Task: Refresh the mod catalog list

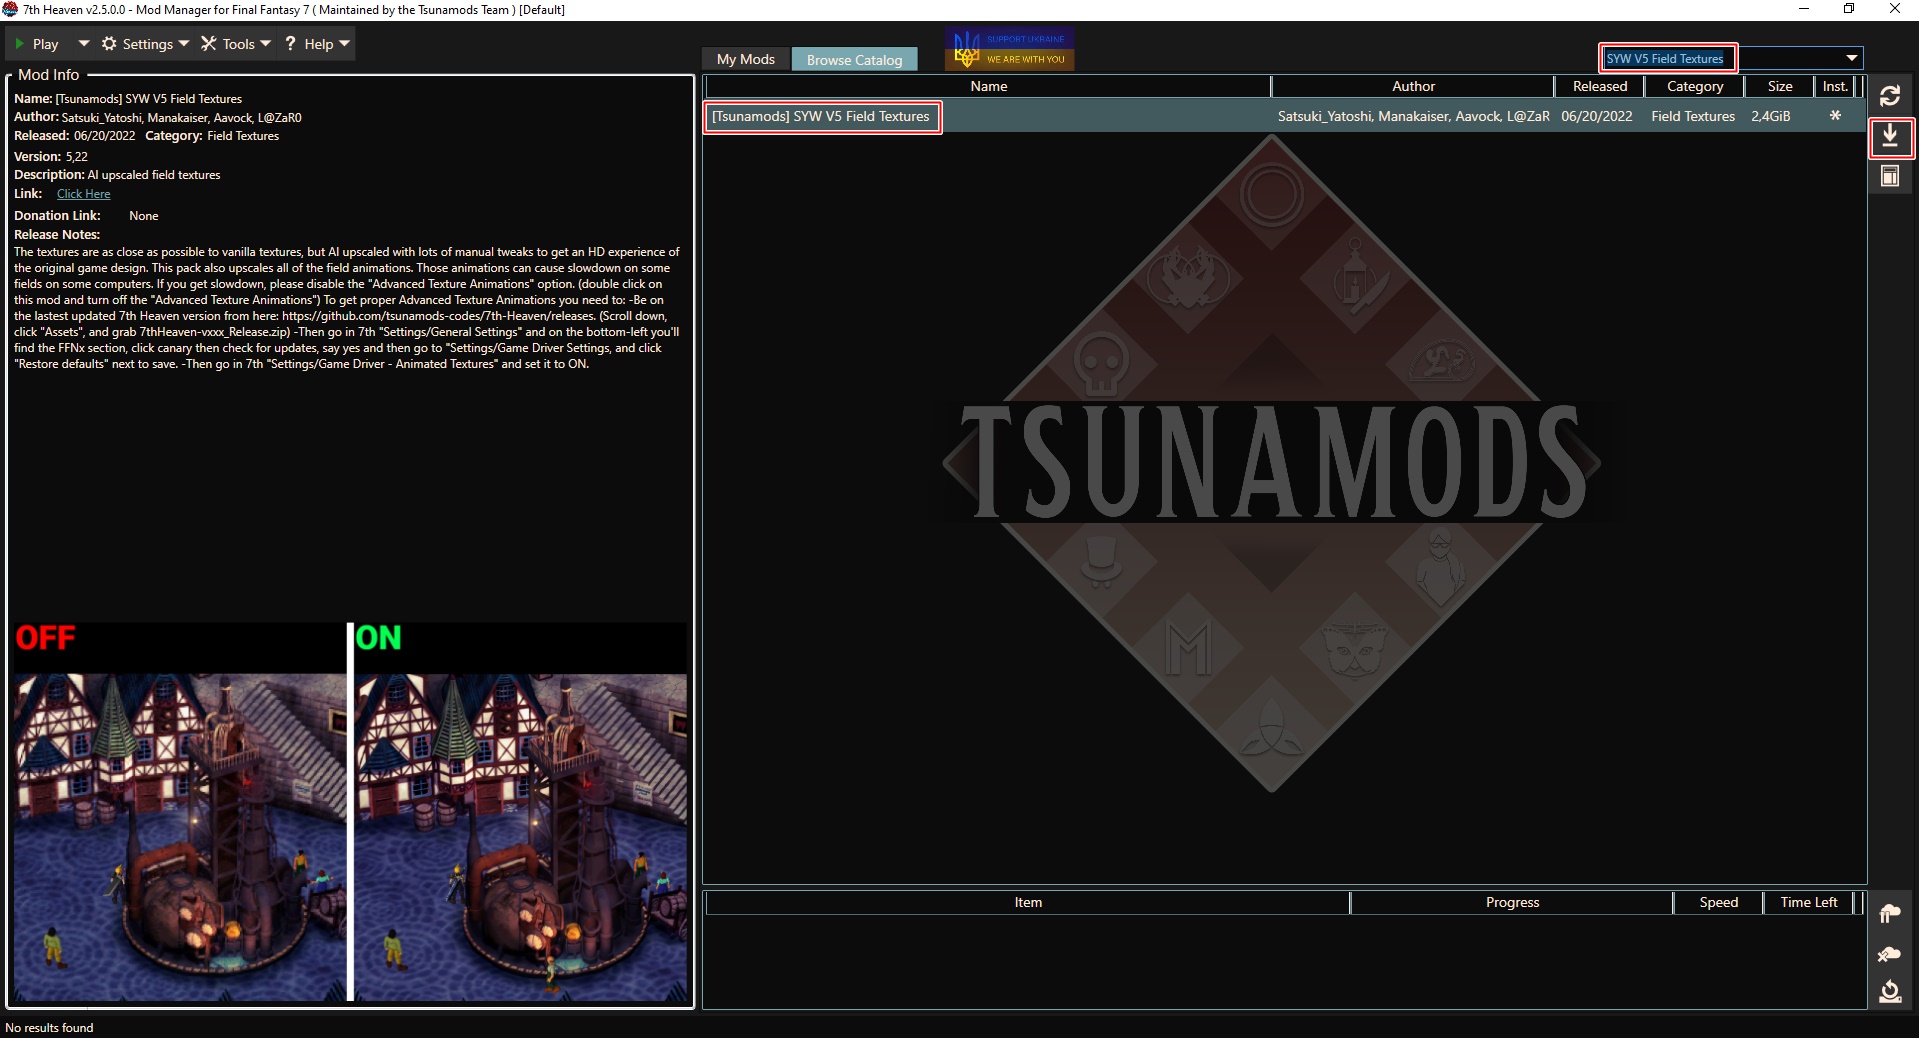Action: (x=1890, y=96)
